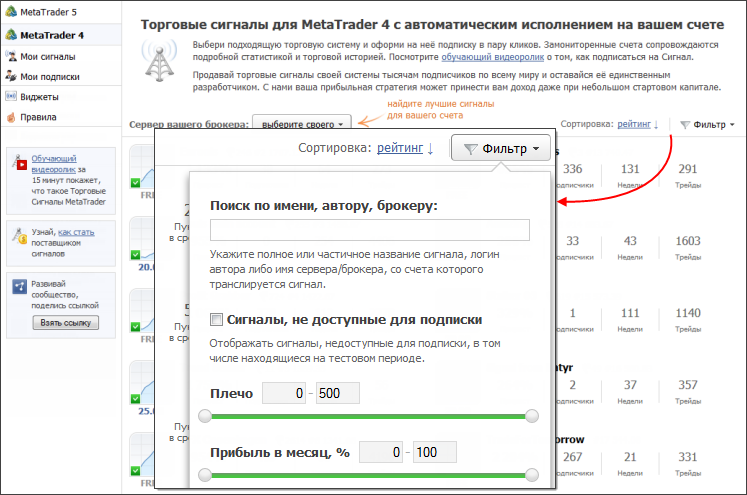
Task: Open обучающий видеоролик link in the header text
Action: [493, 57]
